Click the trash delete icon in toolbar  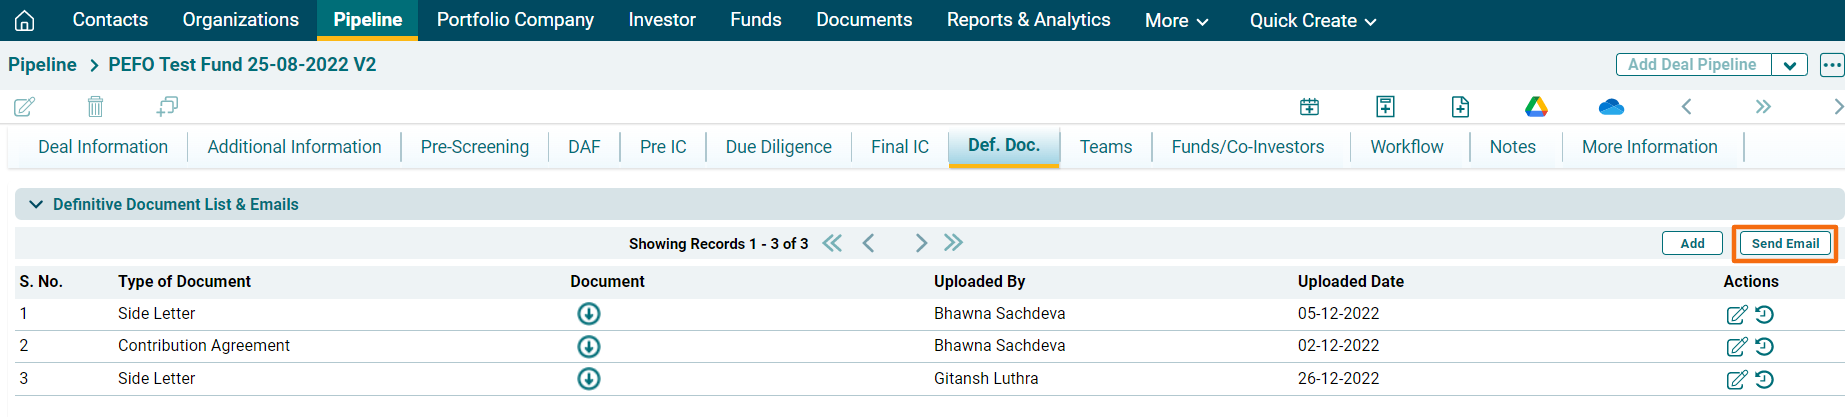tap(95, 107)
